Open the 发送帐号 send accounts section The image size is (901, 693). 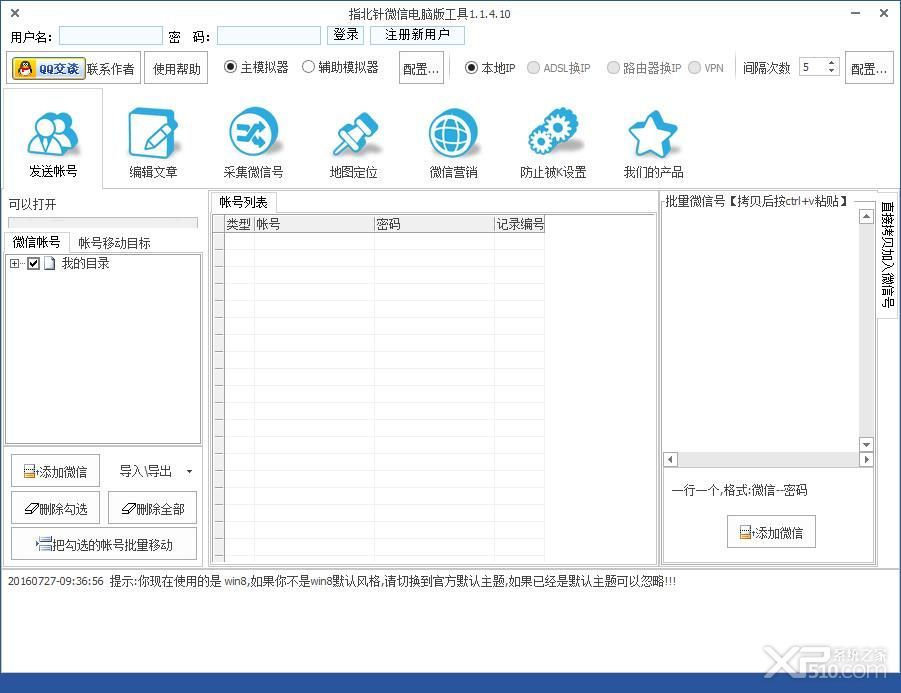pos(53,139)
